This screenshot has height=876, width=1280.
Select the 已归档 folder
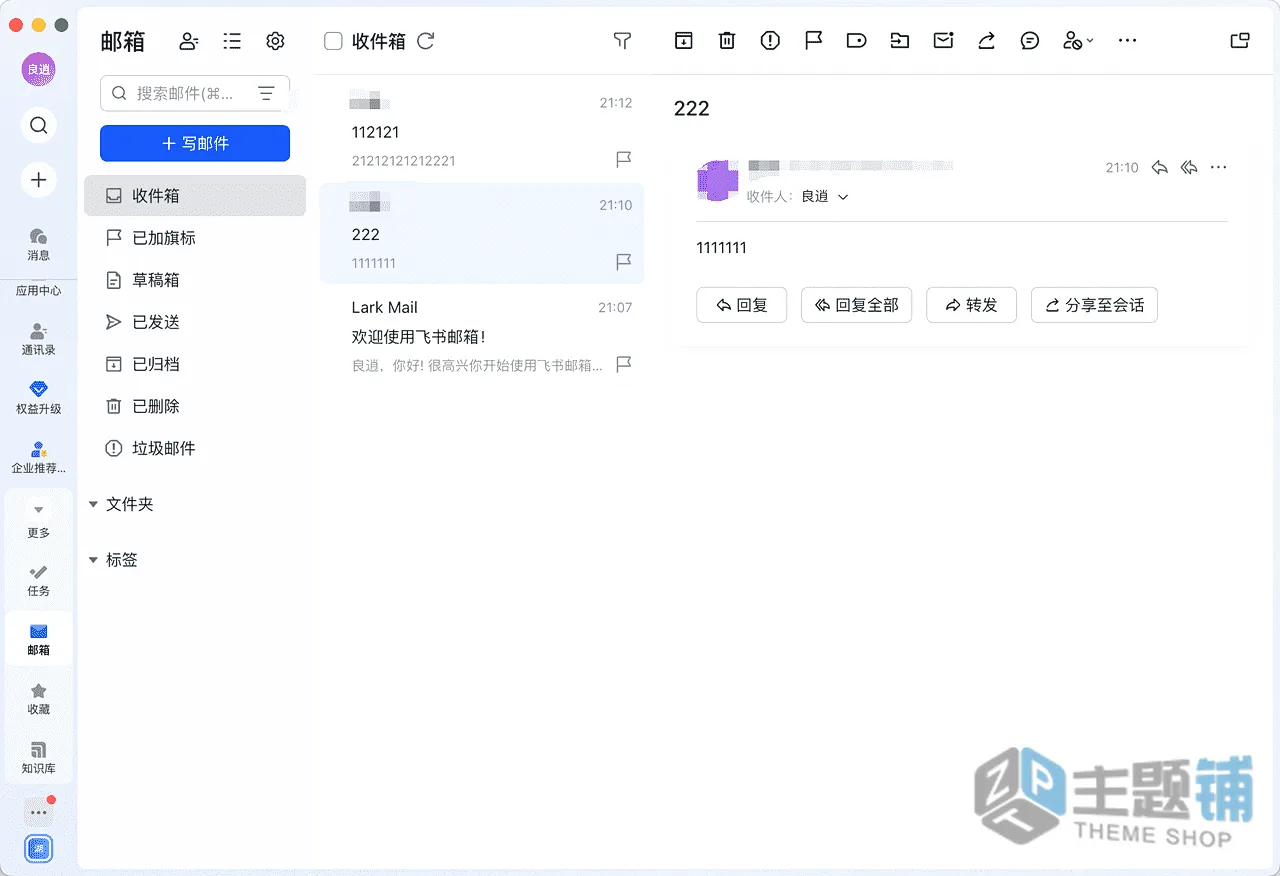[x=195, y=364]
